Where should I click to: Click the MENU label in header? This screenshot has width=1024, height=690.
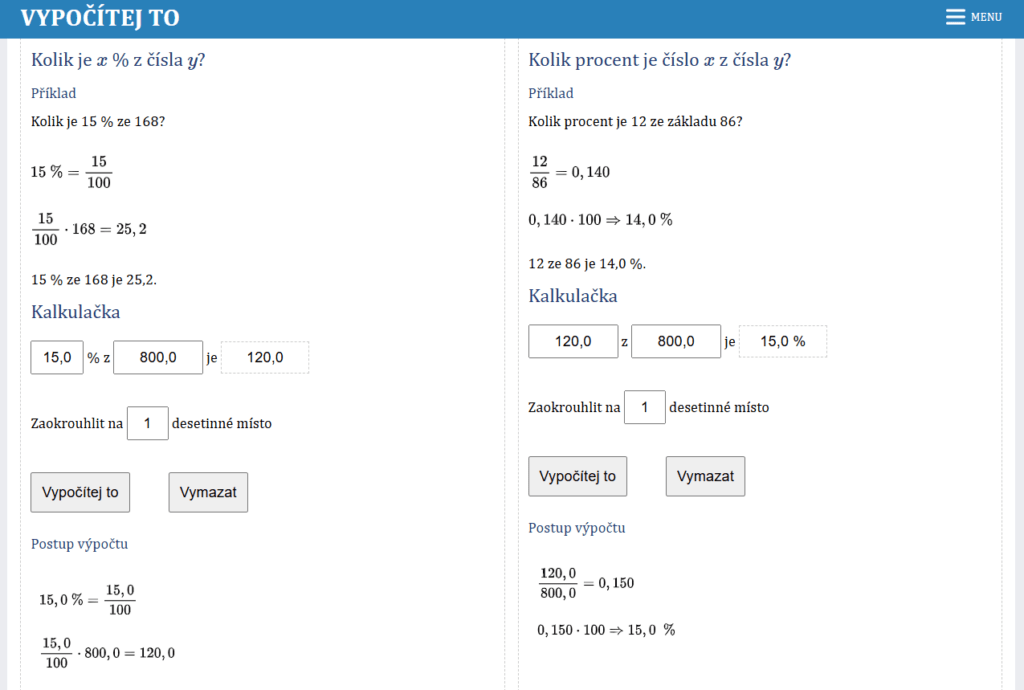coord(986,17)
